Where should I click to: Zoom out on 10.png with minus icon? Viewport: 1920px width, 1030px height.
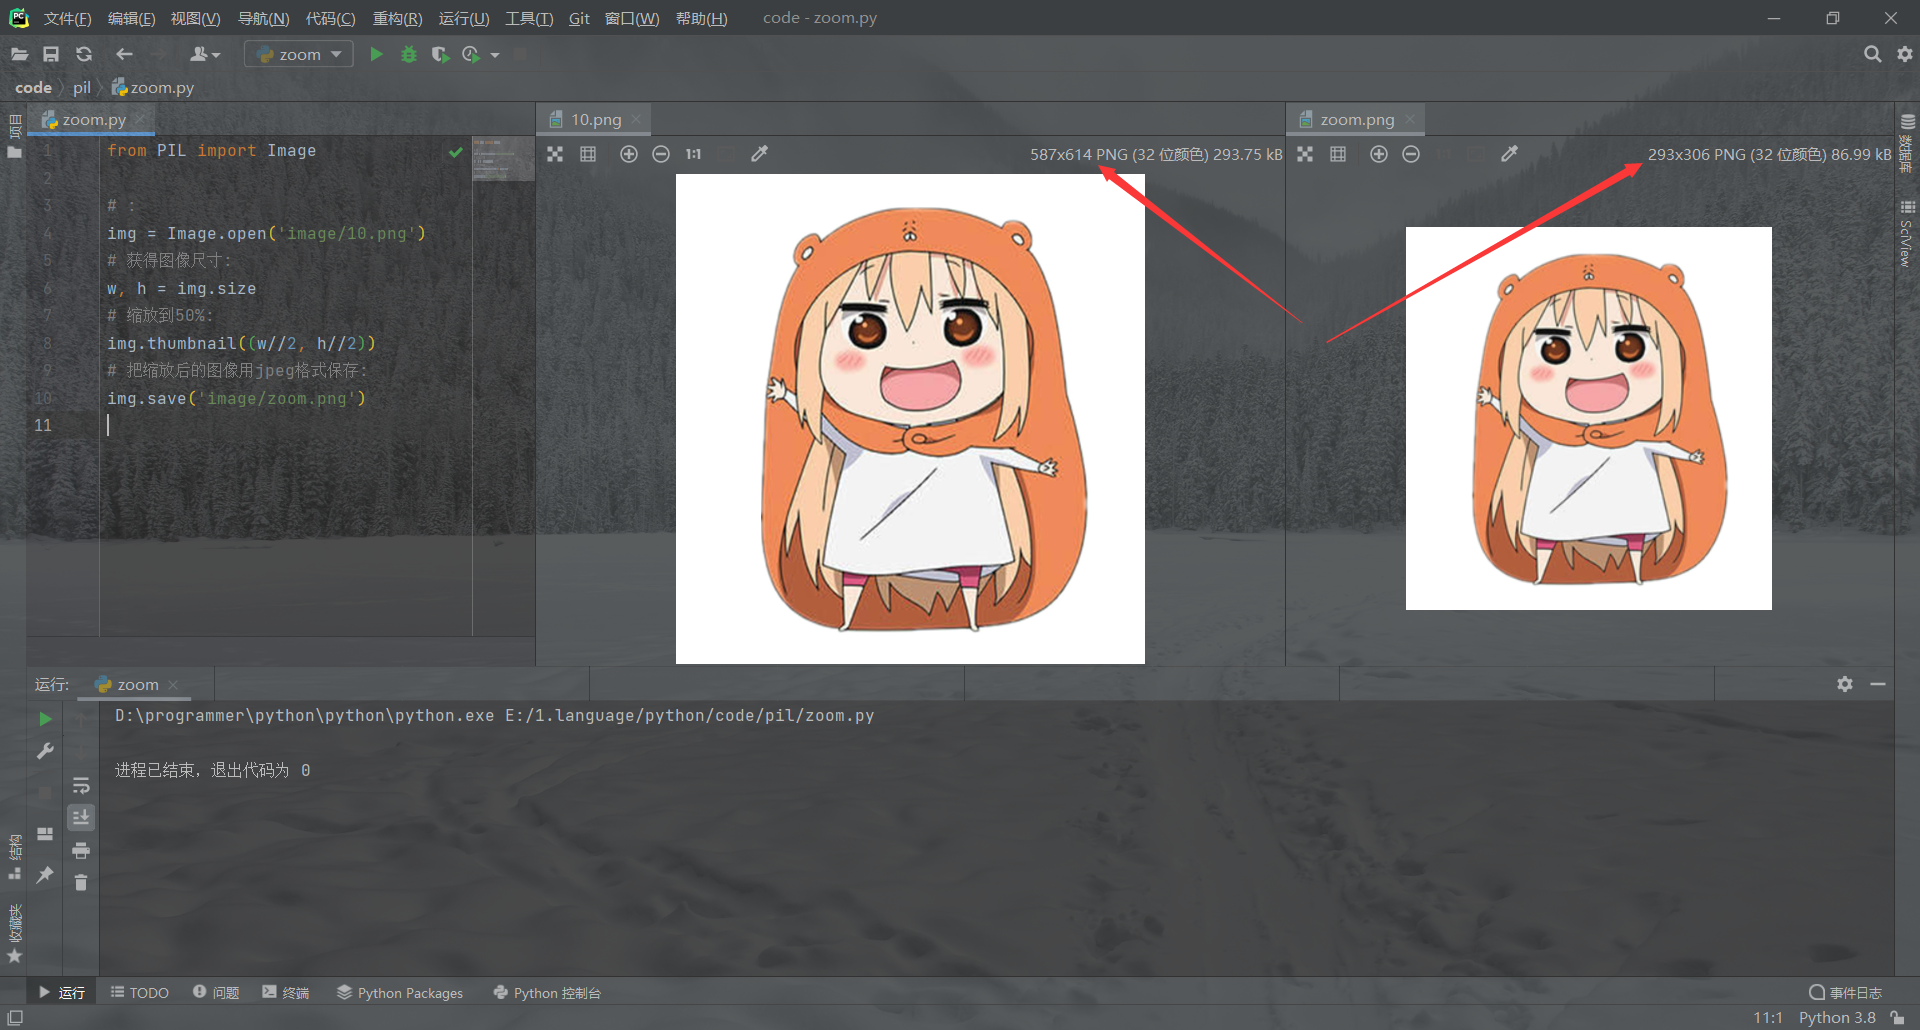pos(661,154)
